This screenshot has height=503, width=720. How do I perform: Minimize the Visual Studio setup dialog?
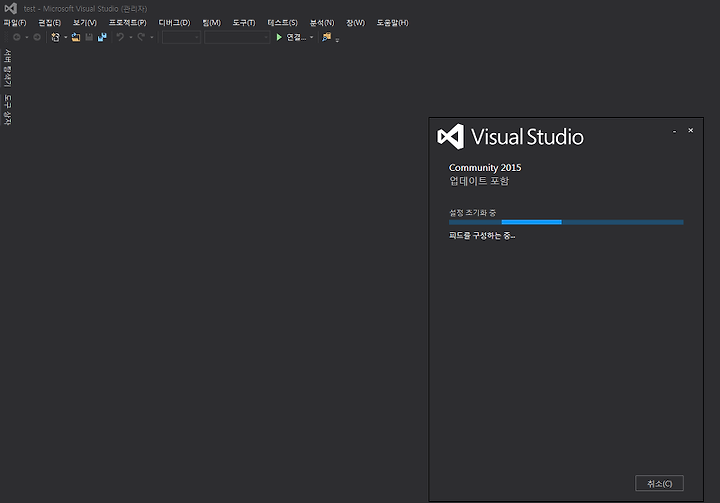(674, 131)
